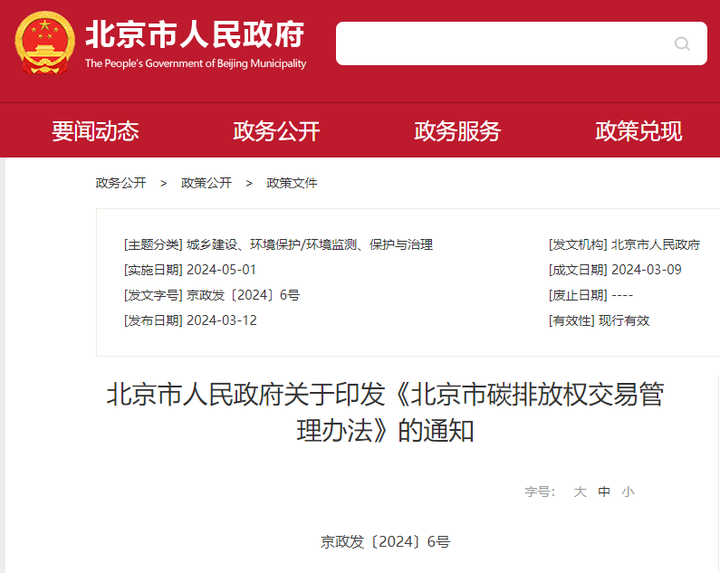The image size is (720, 573).
Task: Click the validity status 现行有效
Action: point(624,320)
